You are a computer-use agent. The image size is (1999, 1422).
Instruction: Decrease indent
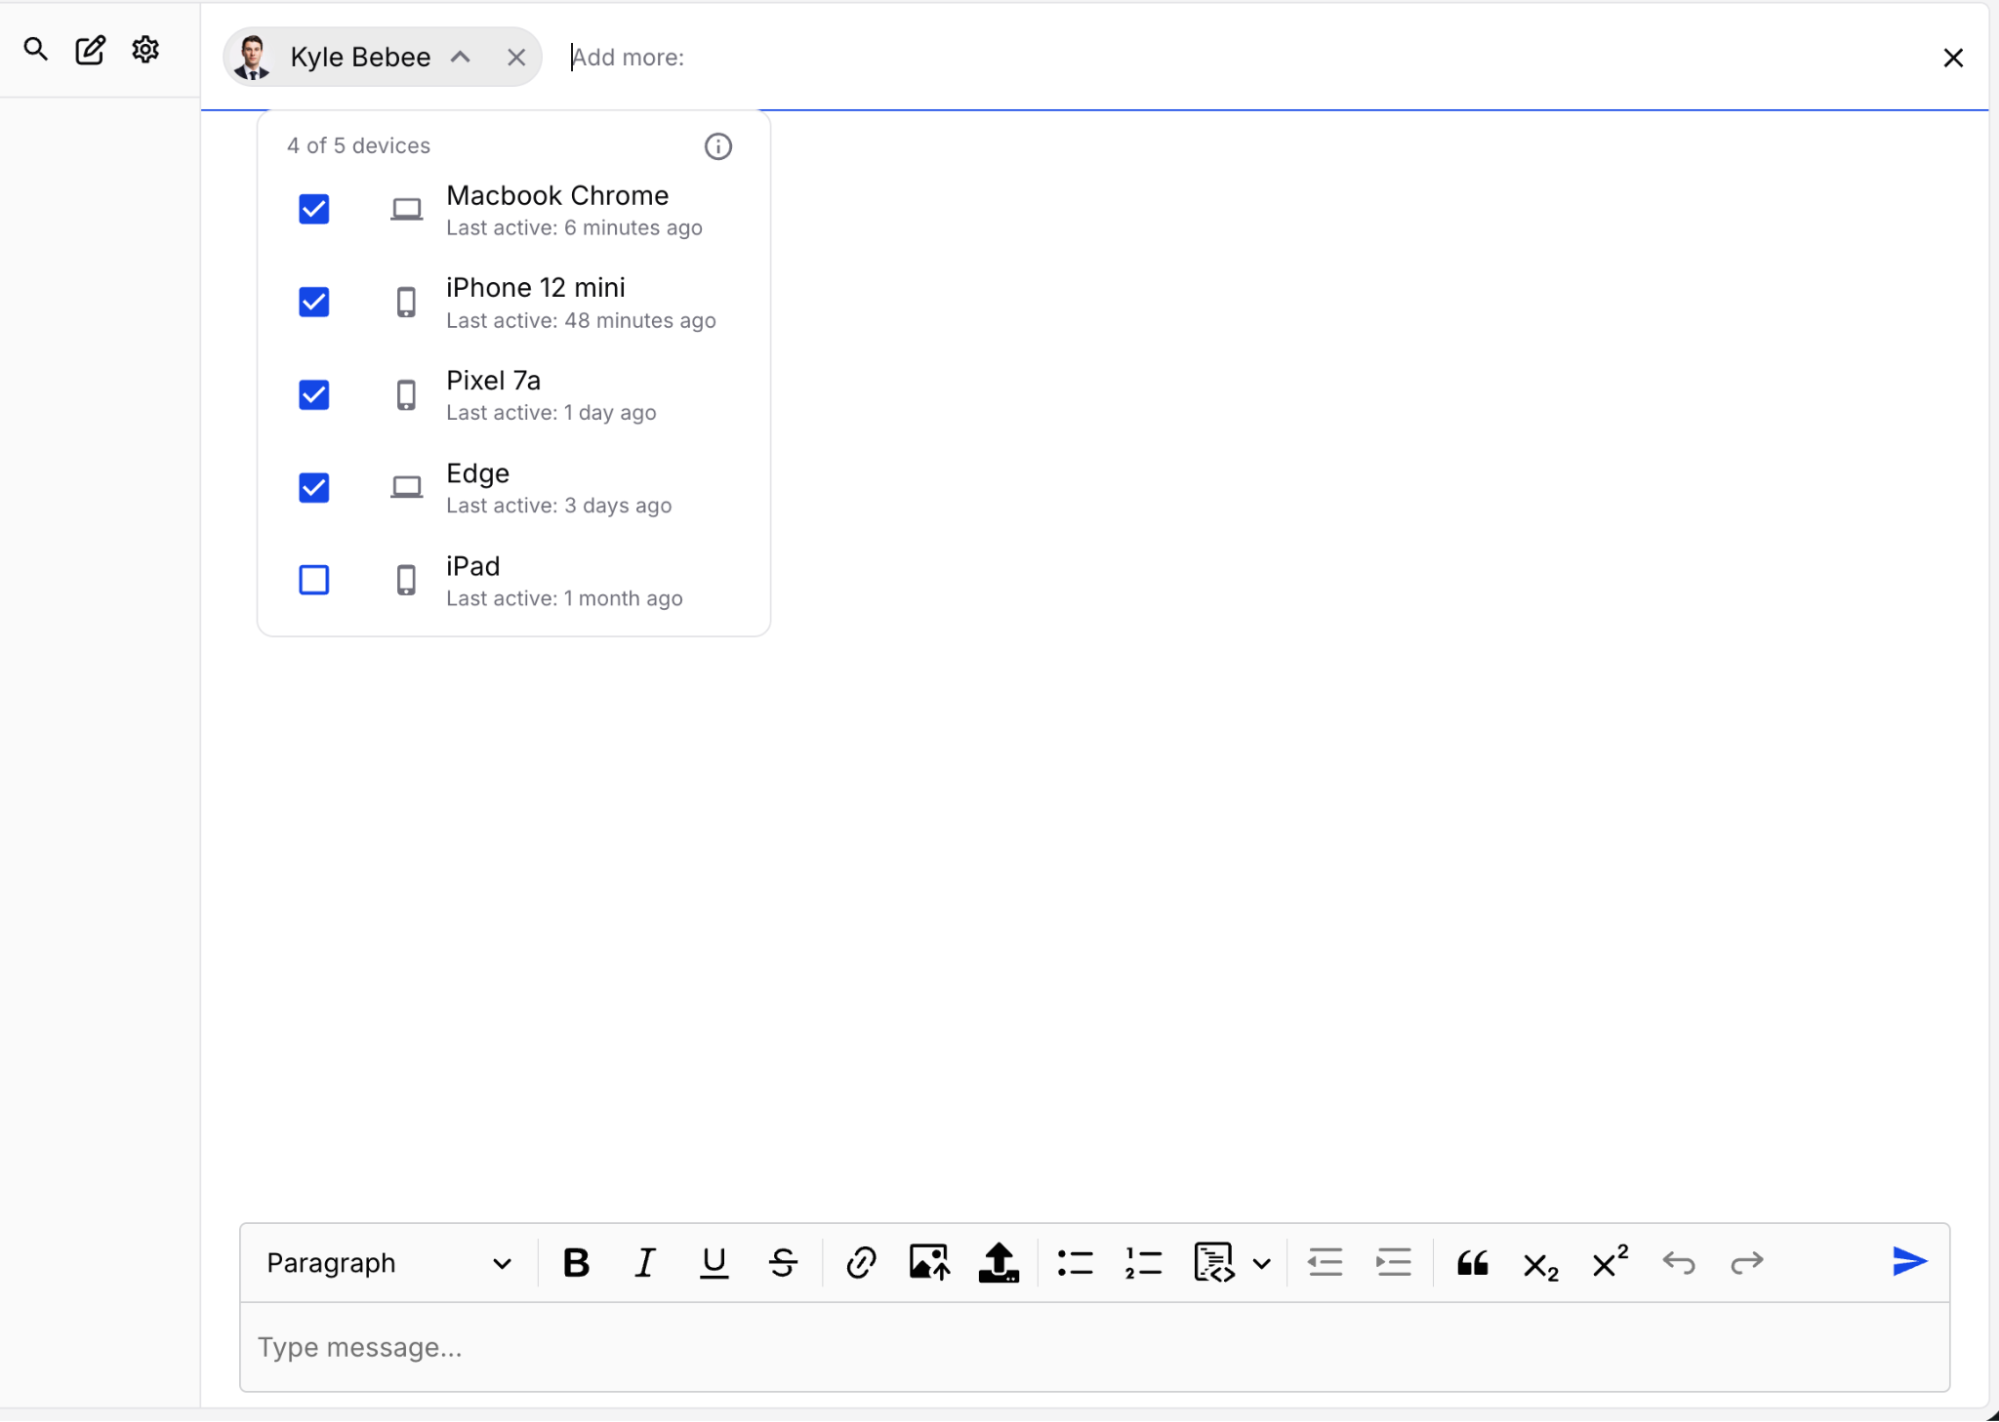pyautogui.click(x=1325, y=1263)
